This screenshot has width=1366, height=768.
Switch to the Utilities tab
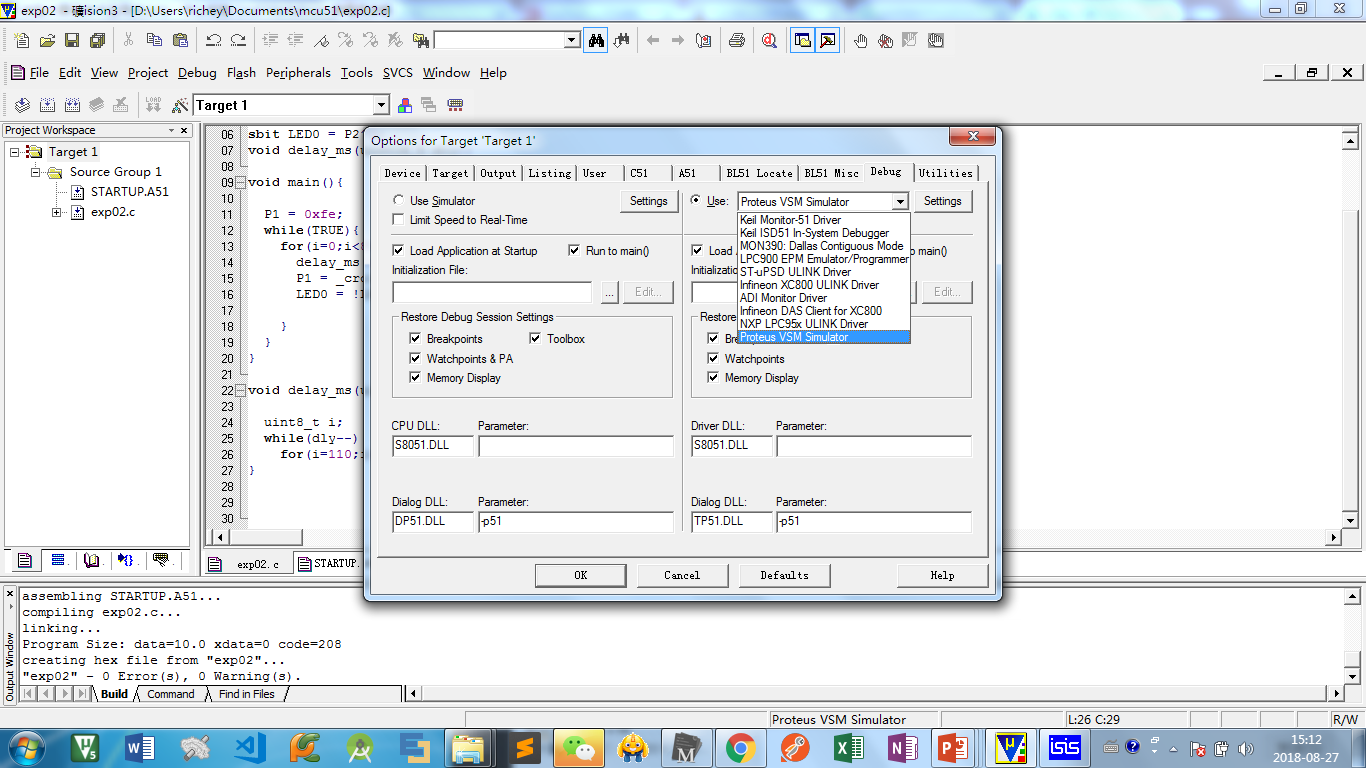(x=945, y=173)
